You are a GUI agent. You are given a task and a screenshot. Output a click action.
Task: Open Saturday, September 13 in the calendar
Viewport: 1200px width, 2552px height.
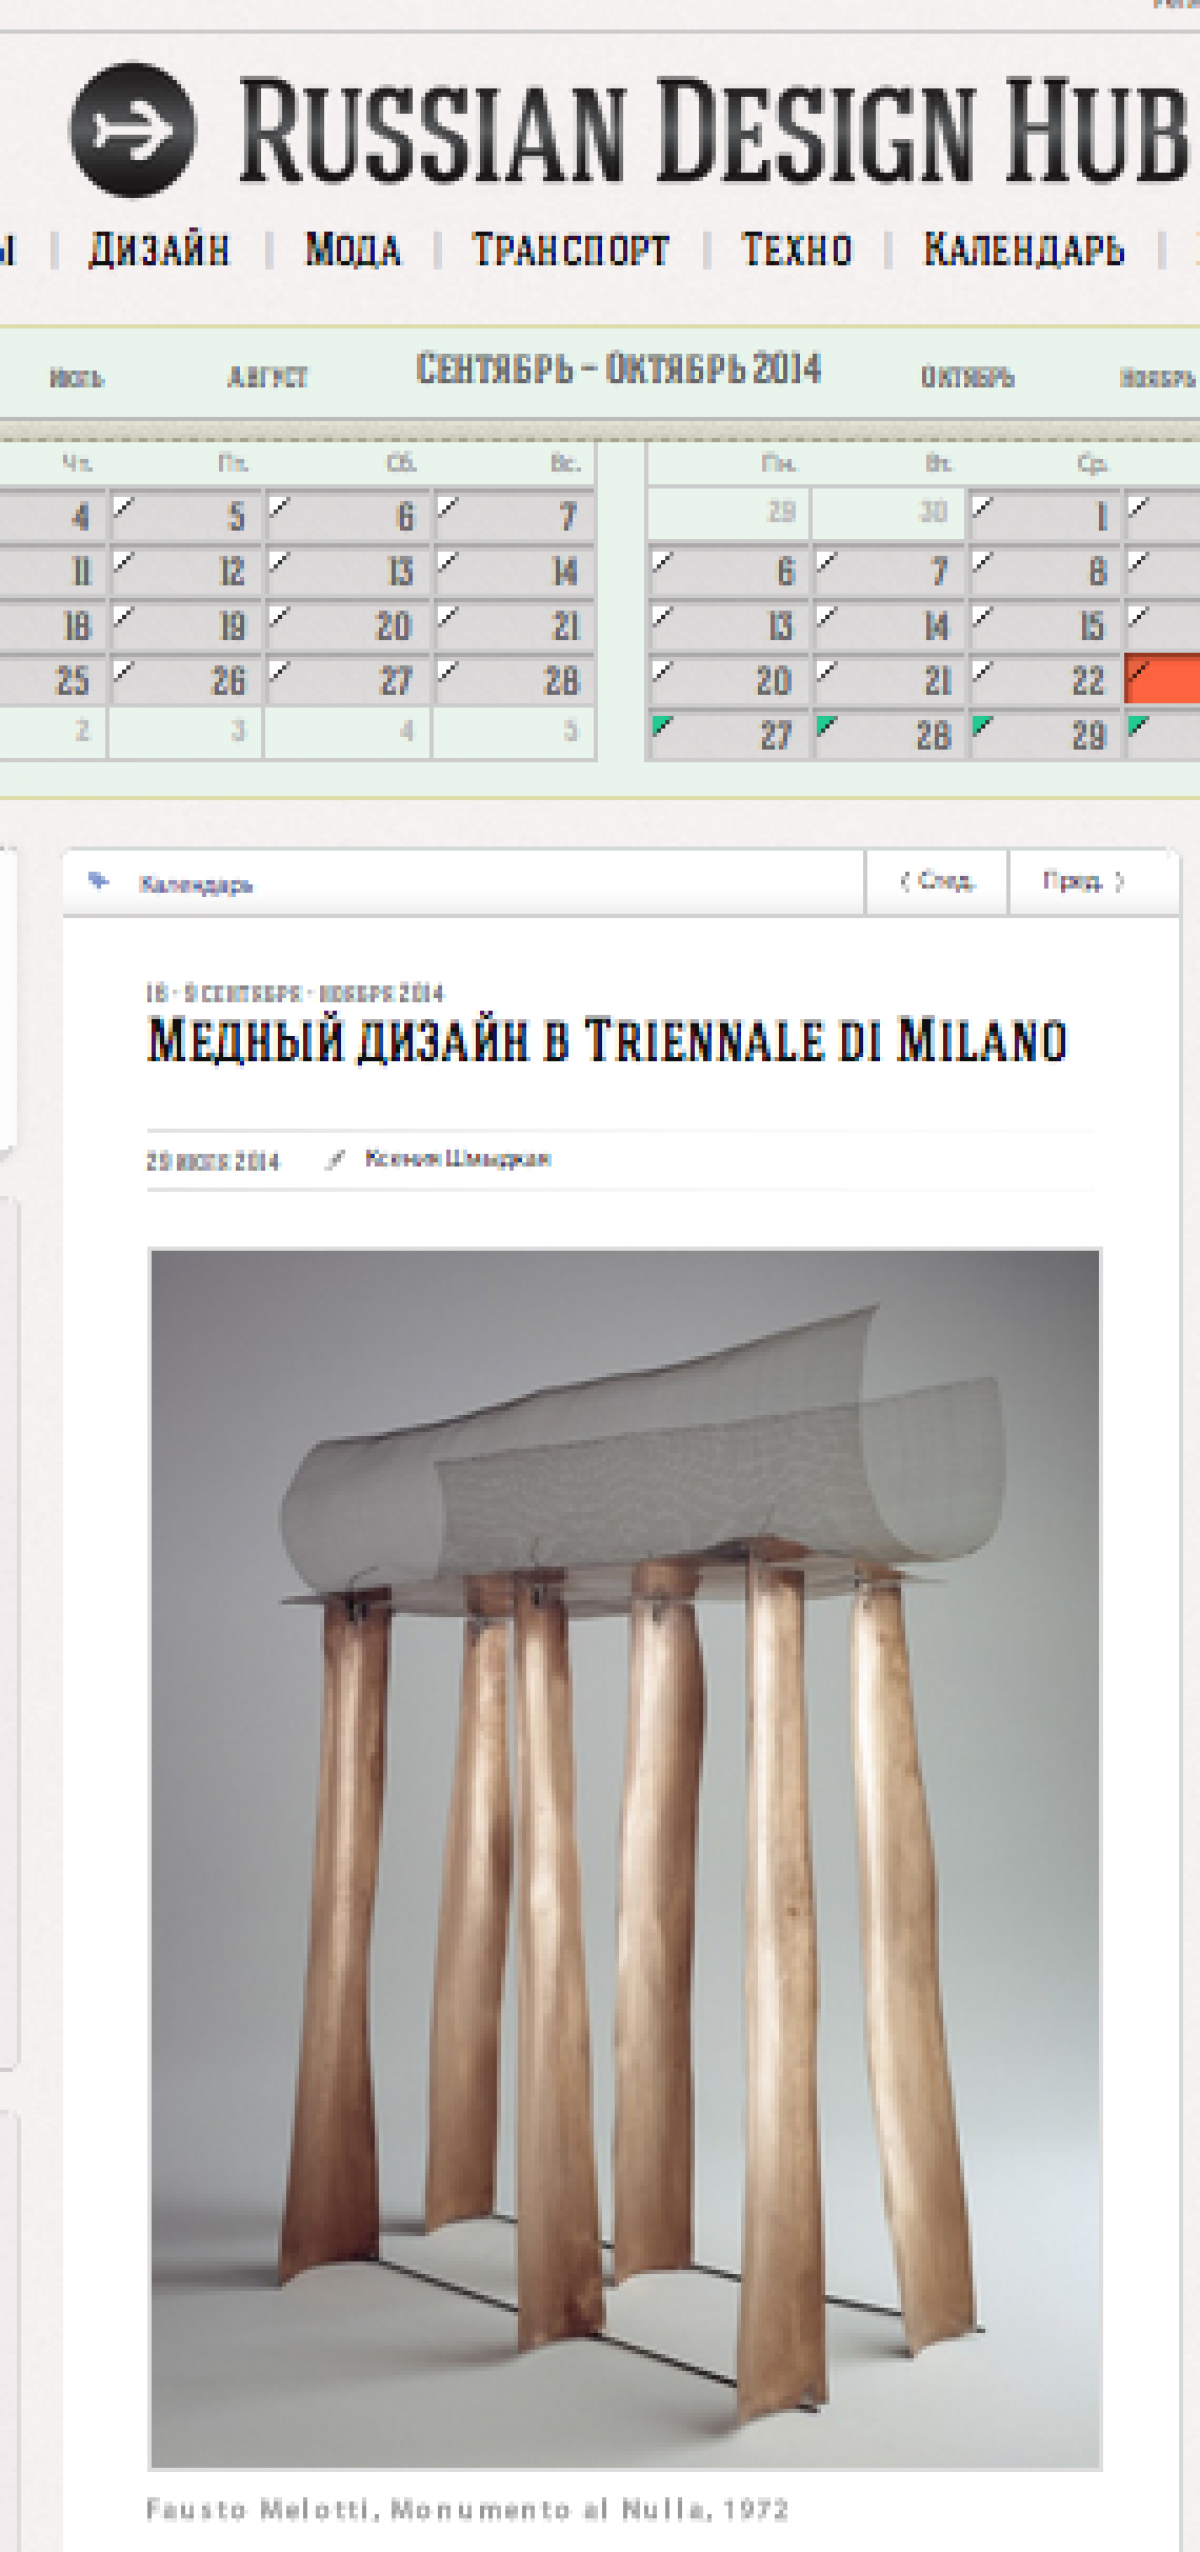[x=348, y=571]
